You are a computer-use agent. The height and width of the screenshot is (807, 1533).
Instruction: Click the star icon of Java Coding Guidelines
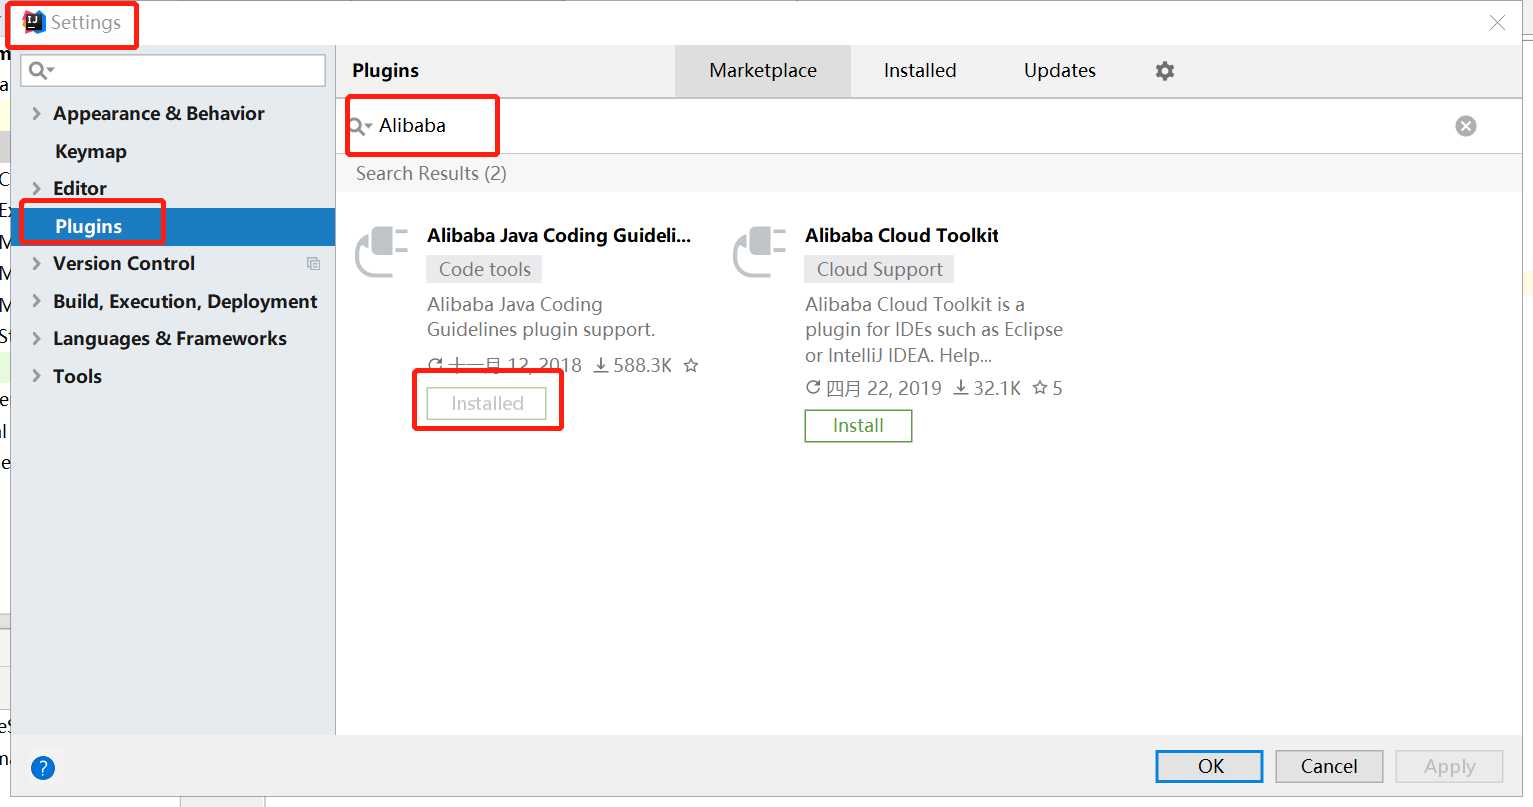pyautogui.click(x=690, y=366)
